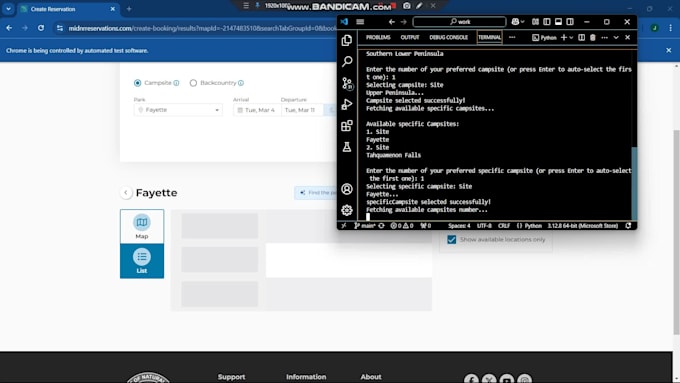Viewport: 680px width, 383px height.
Task: Switch to the PROBLEMS tab
Action: tap(378, 38)
